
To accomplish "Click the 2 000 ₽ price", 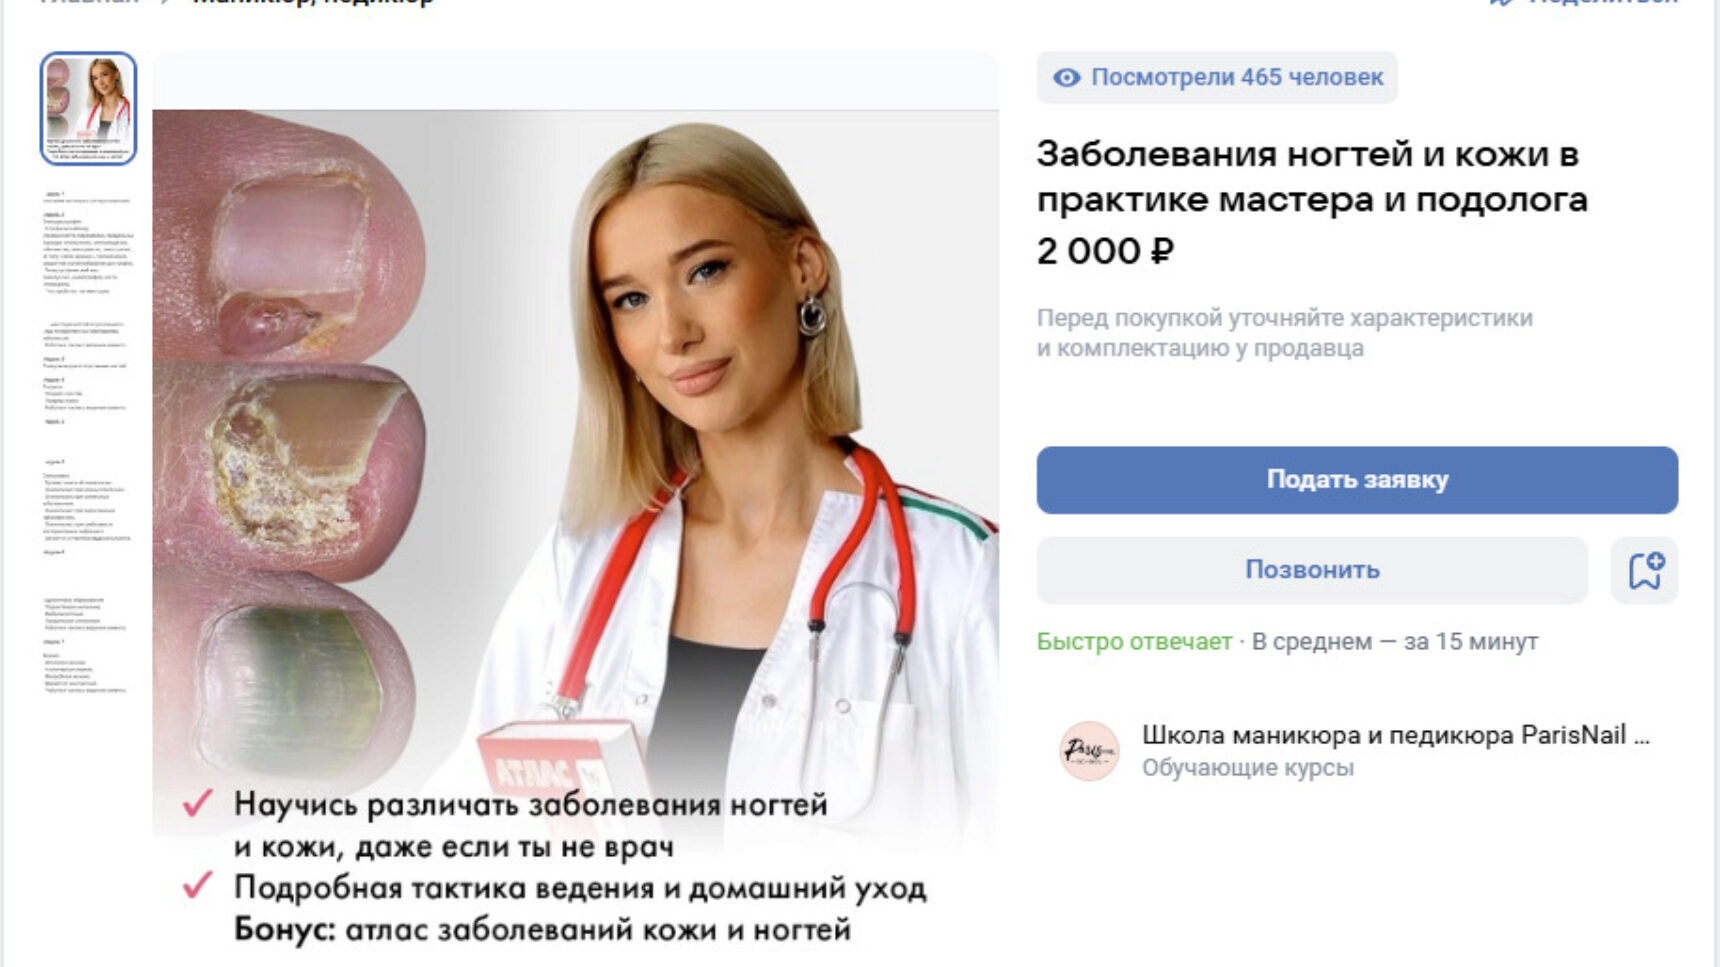I will [1105, 251].
